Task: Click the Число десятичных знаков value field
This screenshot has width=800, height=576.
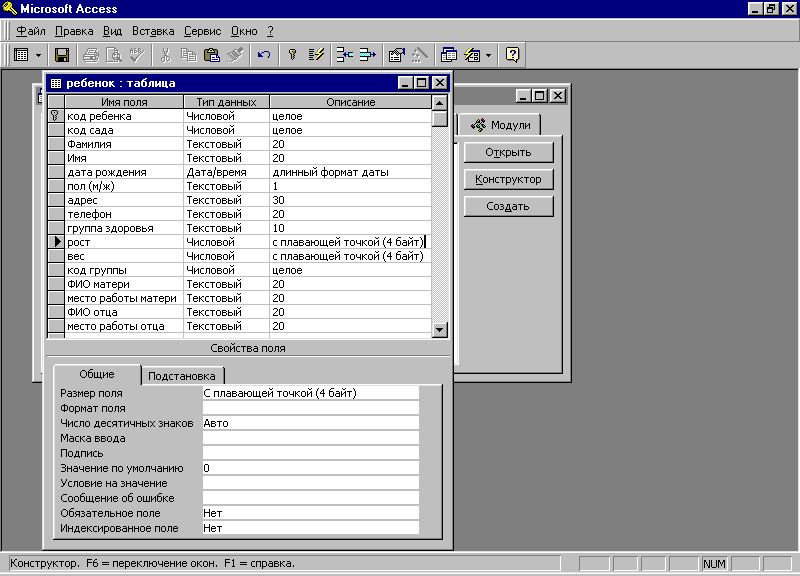Action: tap(311, 423)
